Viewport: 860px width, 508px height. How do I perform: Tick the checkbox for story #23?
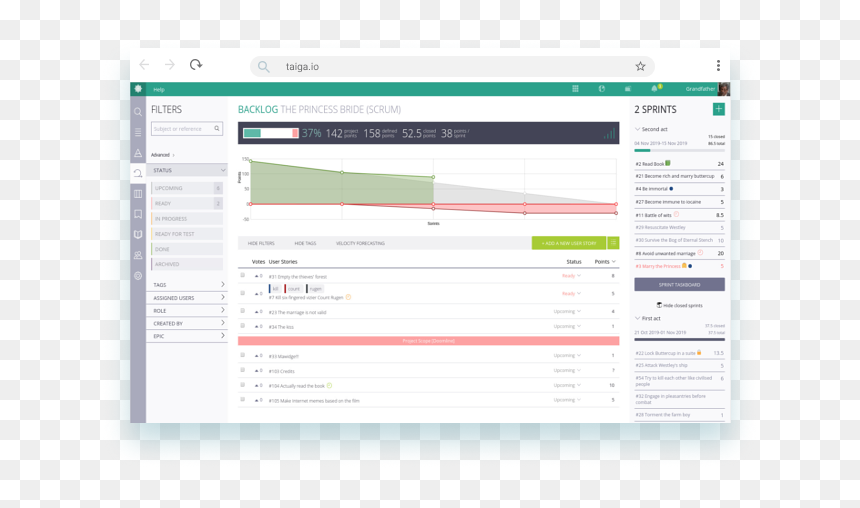pyautogui.click(x=242, y=311)
